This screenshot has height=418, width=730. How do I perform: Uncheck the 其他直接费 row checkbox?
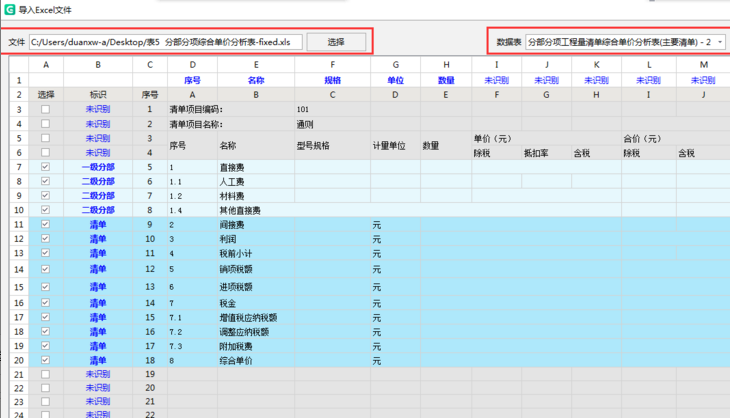[45, 210]
